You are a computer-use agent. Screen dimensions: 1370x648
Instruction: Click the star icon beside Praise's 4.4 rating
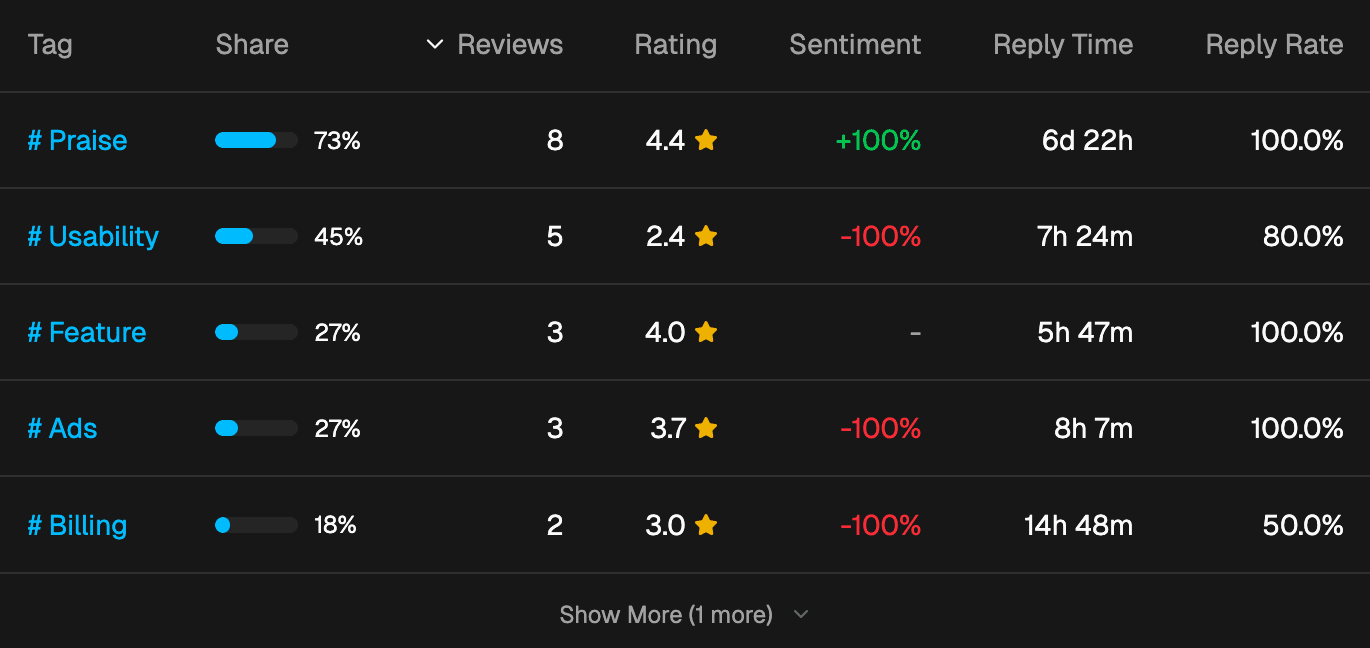pyautogui.click(x=705, y=141)
